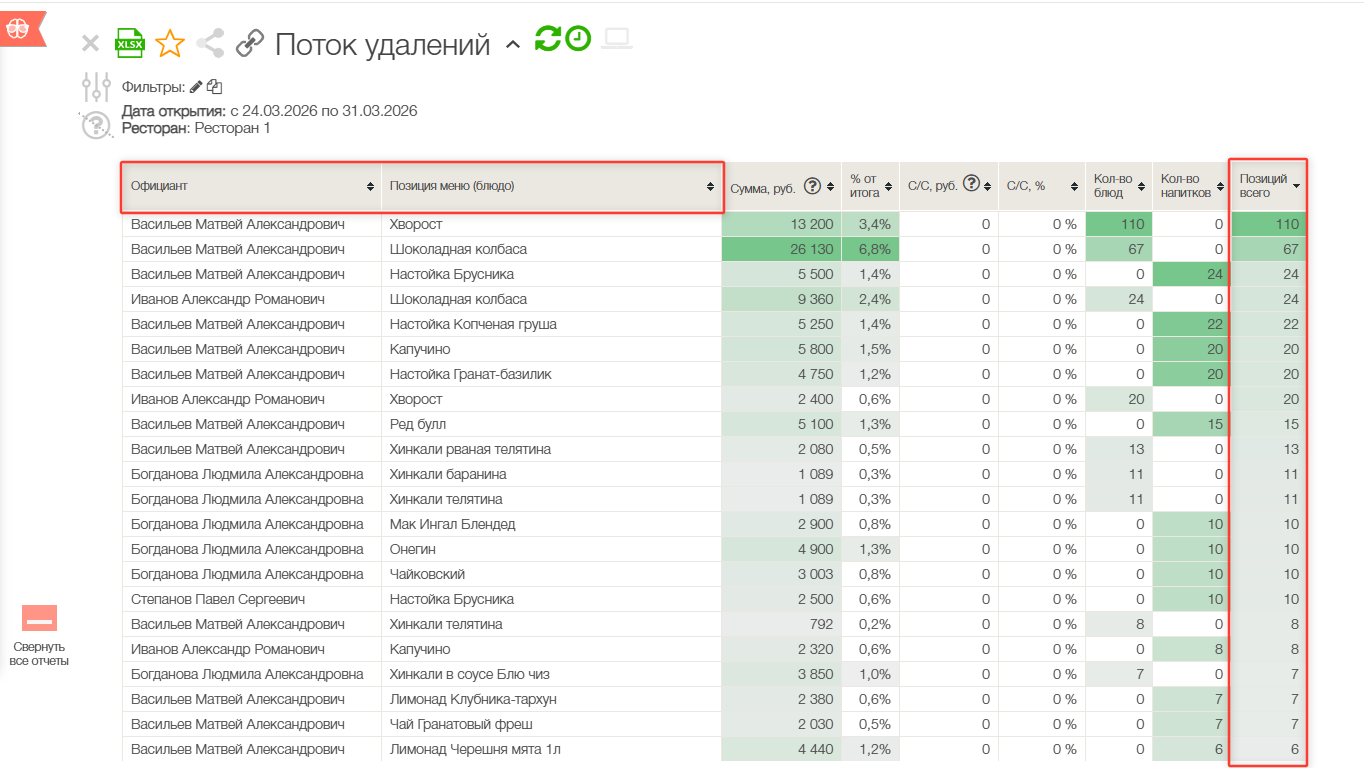1364x768 pixels.
Task: Sort by Позиция меню (блюдо) column arrows
Action: 711,187
